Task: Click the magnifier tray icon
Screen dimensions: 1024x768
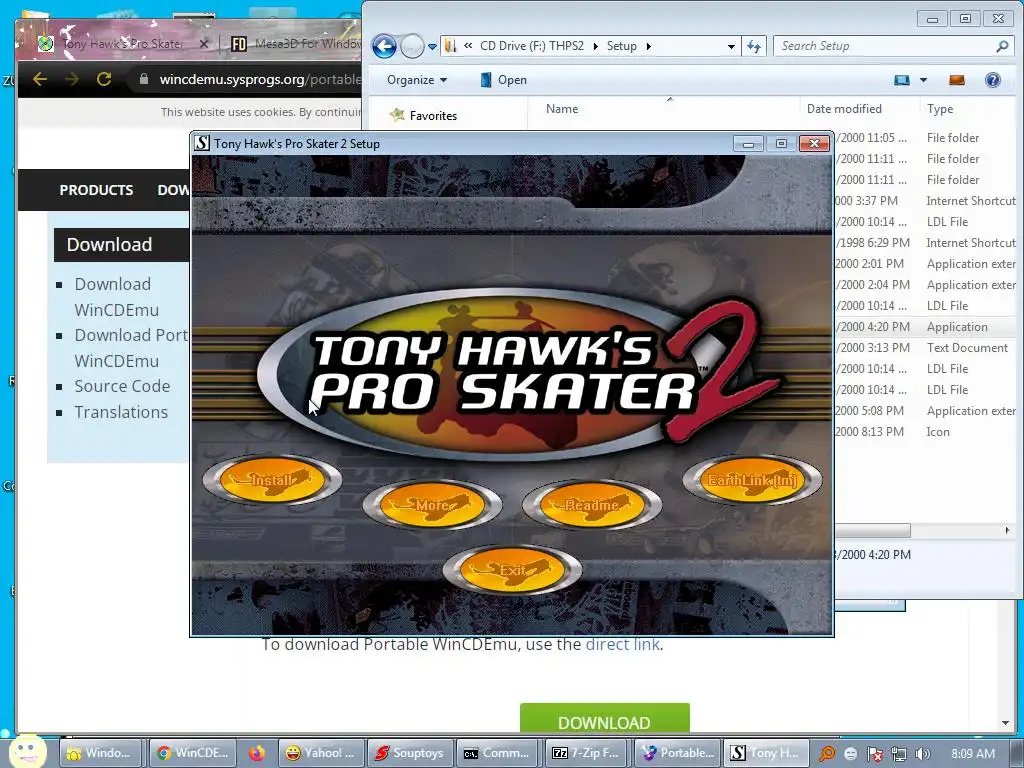Action: pos(827,754)
